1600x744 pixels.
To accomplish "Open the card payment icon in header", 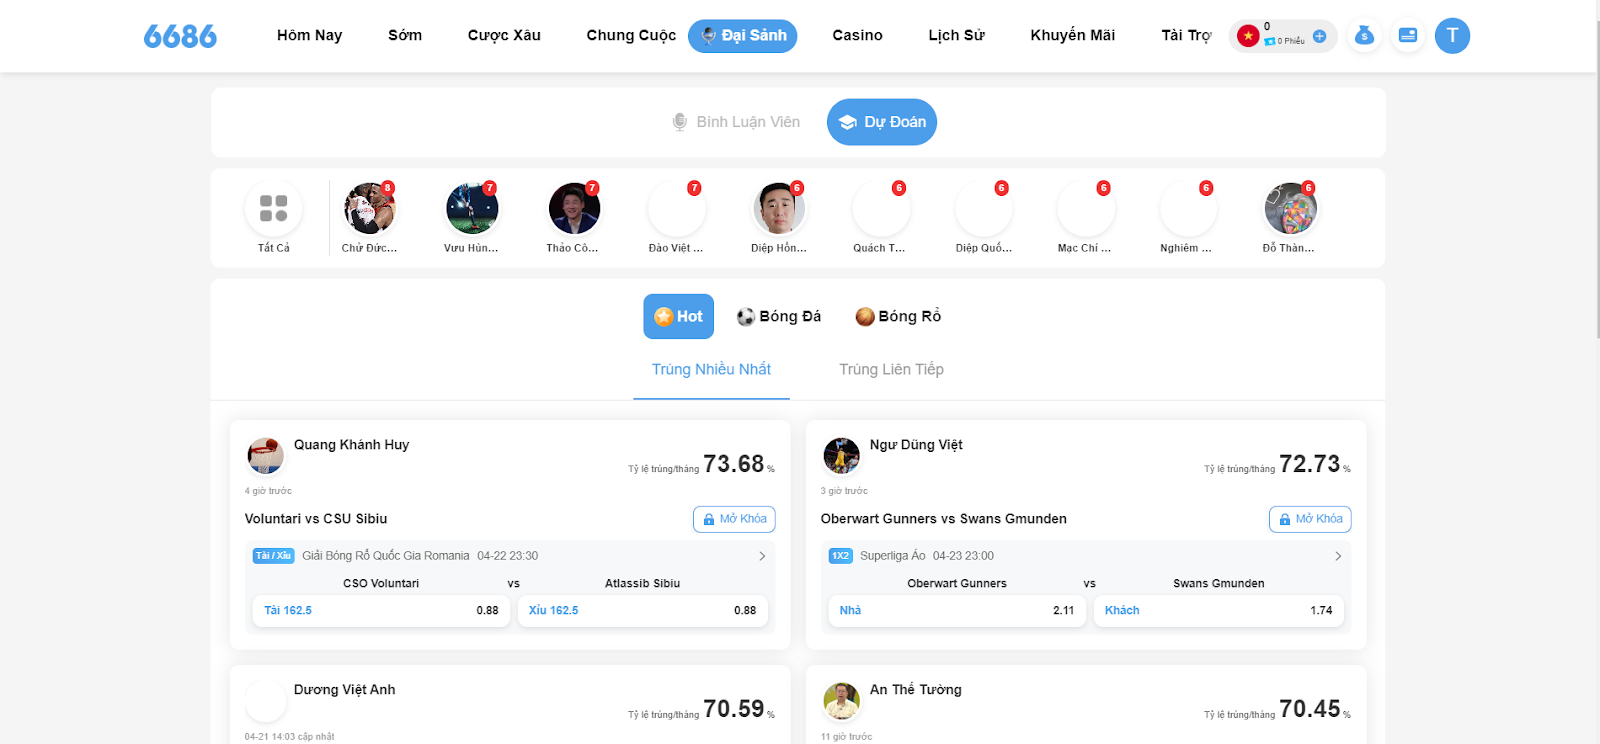I will [x=1408, y=36].
